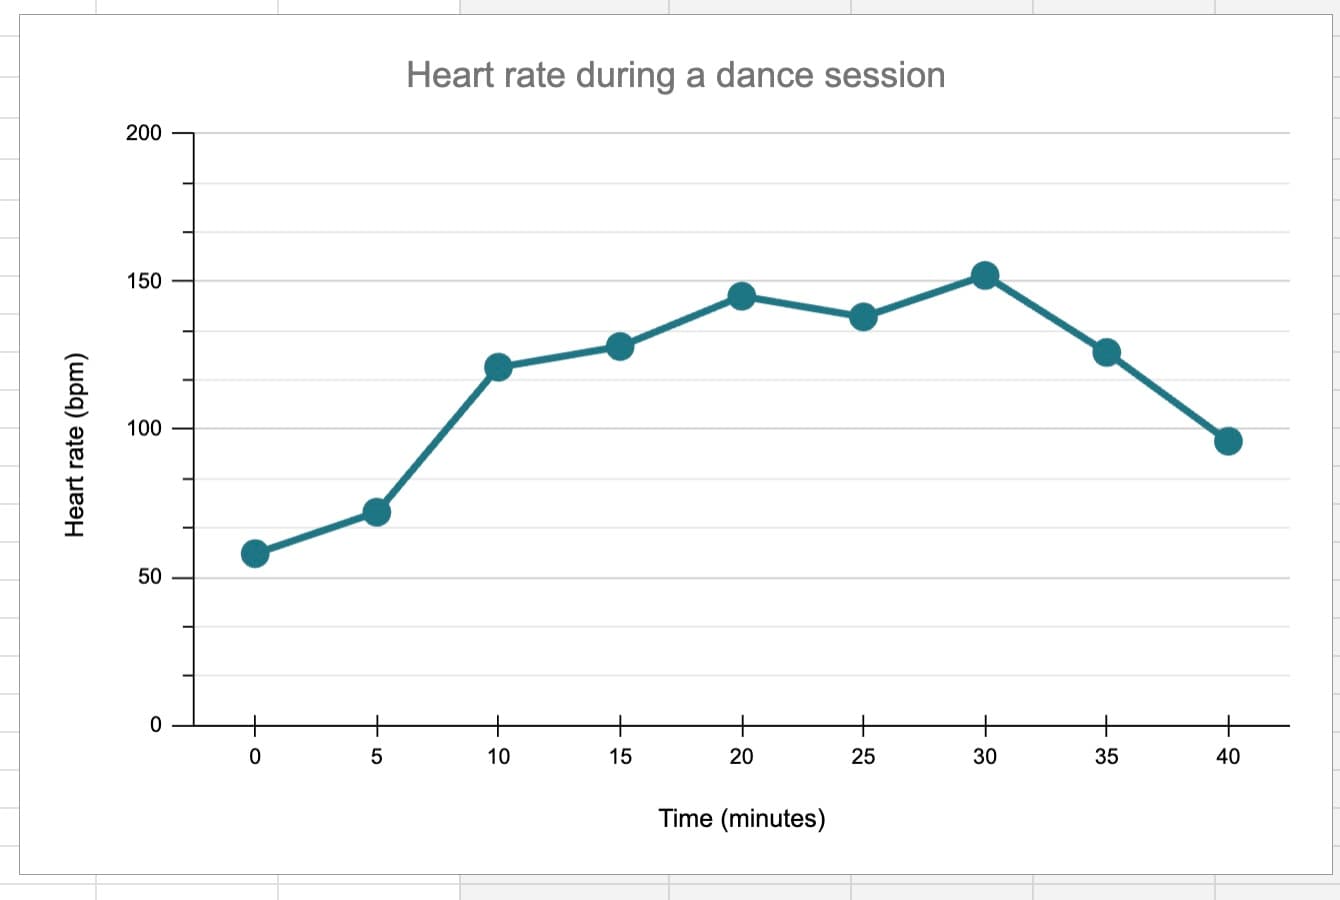The width and height of the screenshot is (1340, 900).
Task: Click the 'Heart rate (bpm)' vertical axis title
Action: tap(74, 445)
